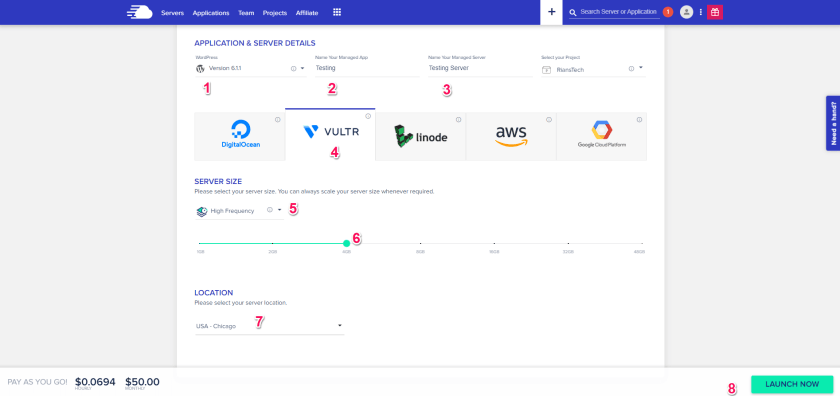This screenshot has height=396, width=840.
Task: Open the USA - Chicago location dropdown
Action: [x=269, y=326]
